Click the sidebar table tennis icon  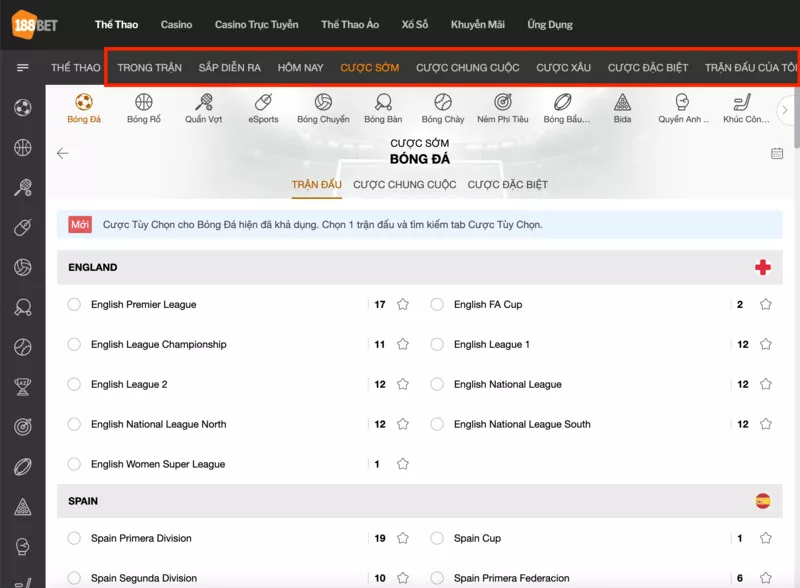(22, 307)
